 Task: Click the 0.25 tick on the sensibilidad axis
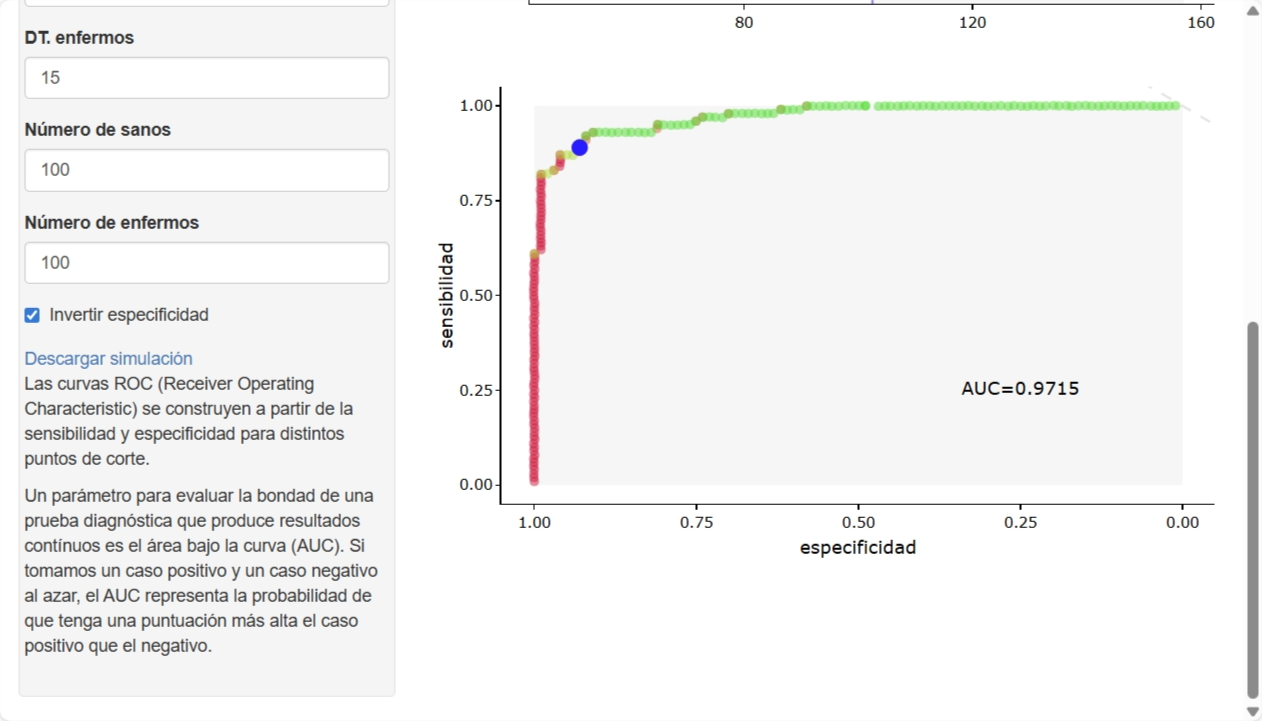475,390
